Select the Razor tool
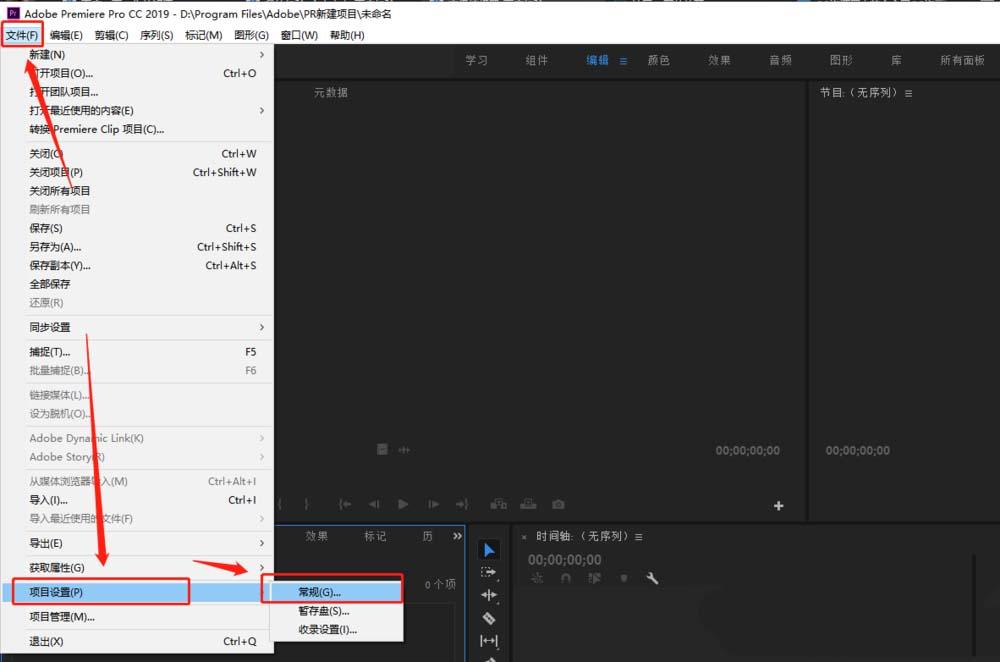 point(489,618)
